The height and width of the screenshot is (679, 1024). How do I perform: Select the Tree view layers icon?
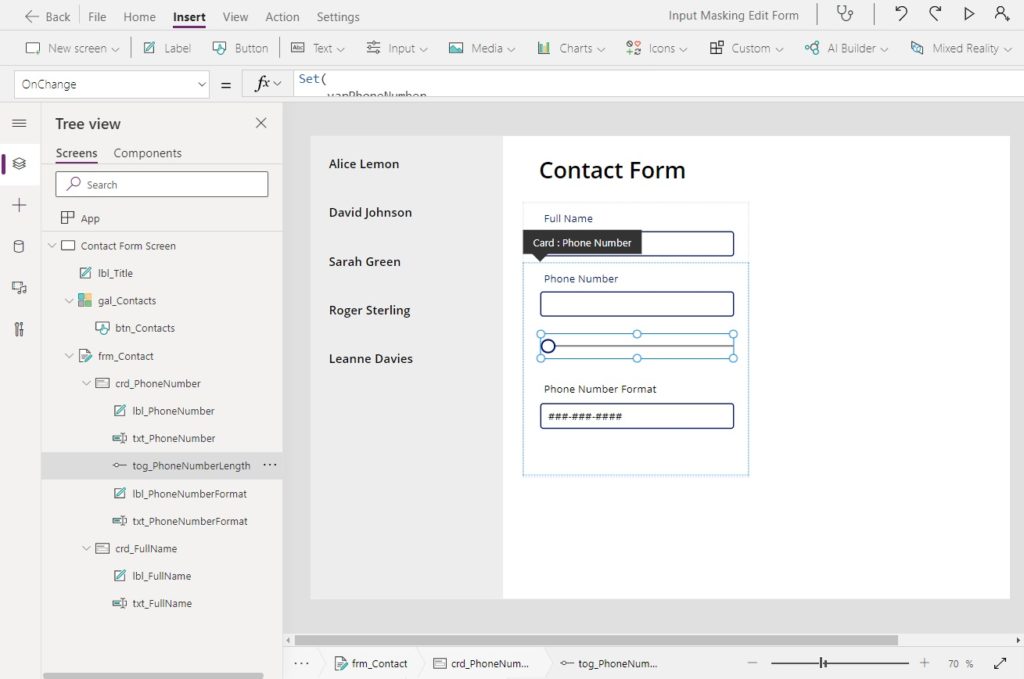pos(19,163)
